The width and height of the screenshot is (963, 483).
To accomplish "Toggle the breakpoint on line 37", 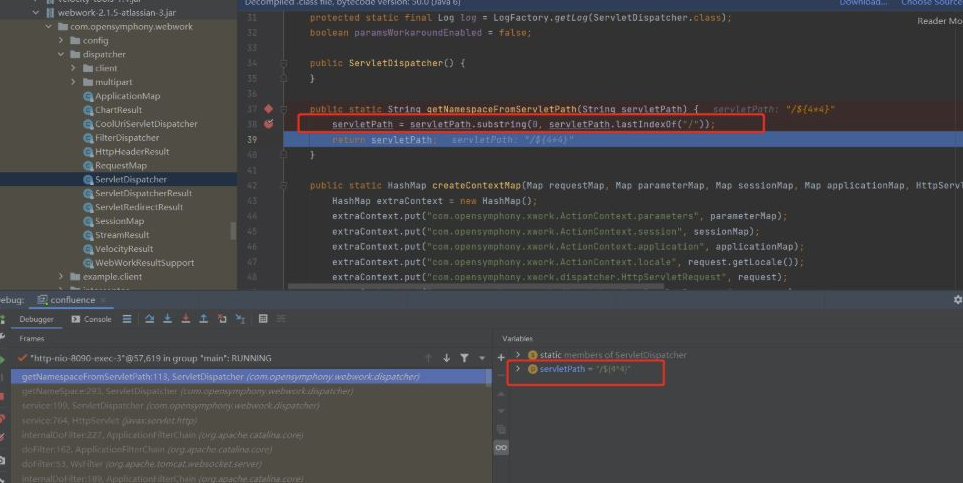I will click(268, 108).
